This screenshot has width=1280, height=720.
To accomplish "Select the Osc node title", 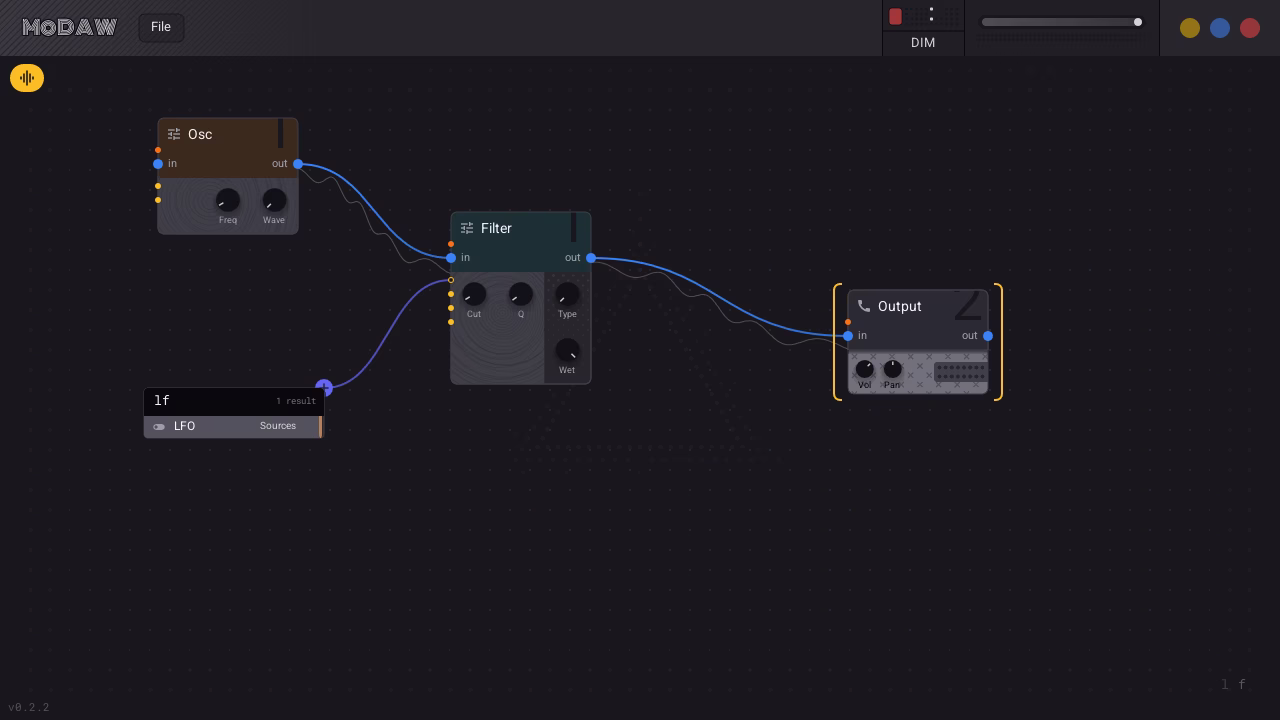I will point(200,134).
